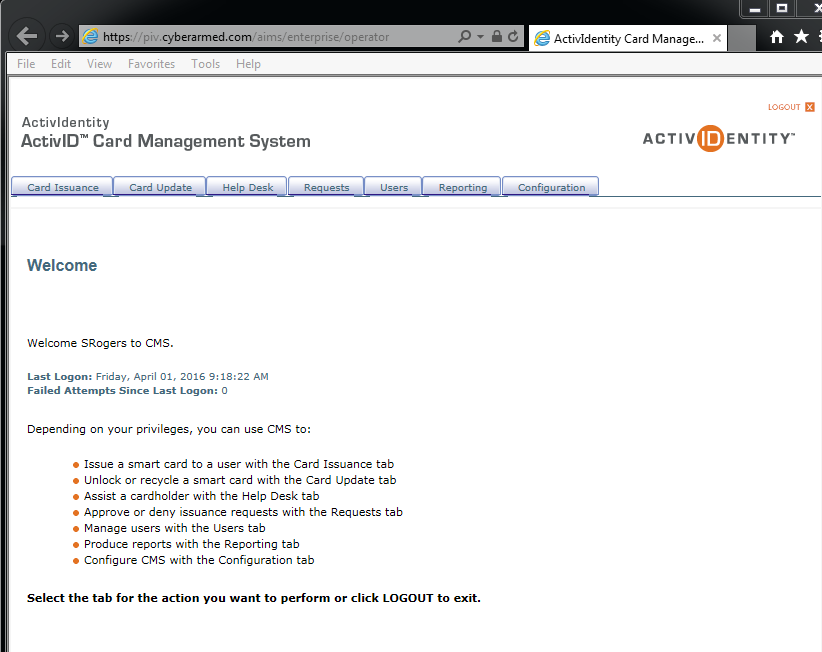Open Favorites star icon
822x652 pixels.
[801, 37]
